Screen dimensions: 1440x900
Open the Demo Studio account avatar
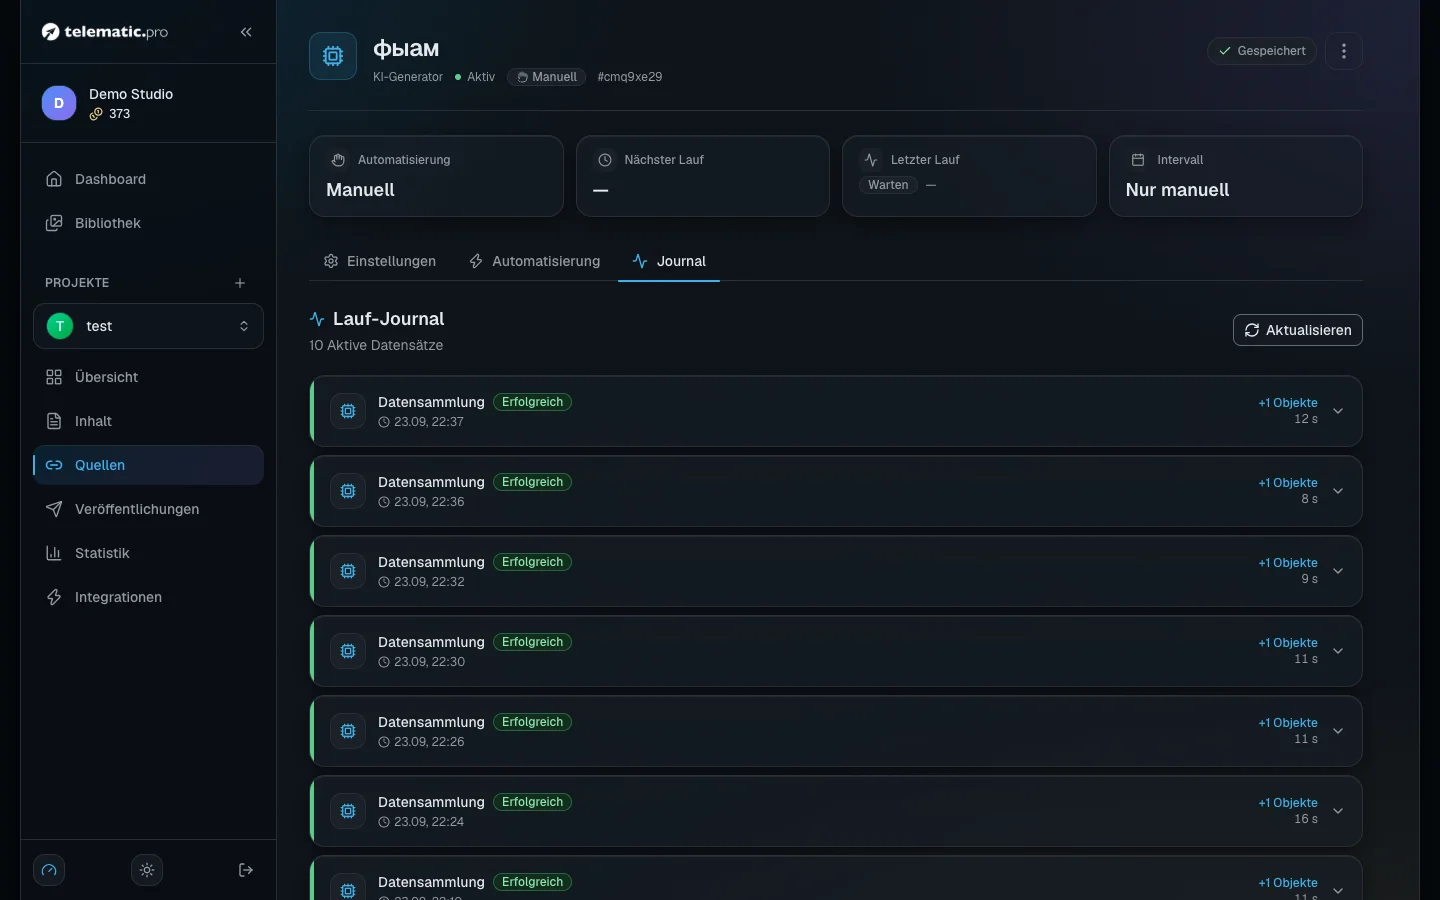point(59,103)
